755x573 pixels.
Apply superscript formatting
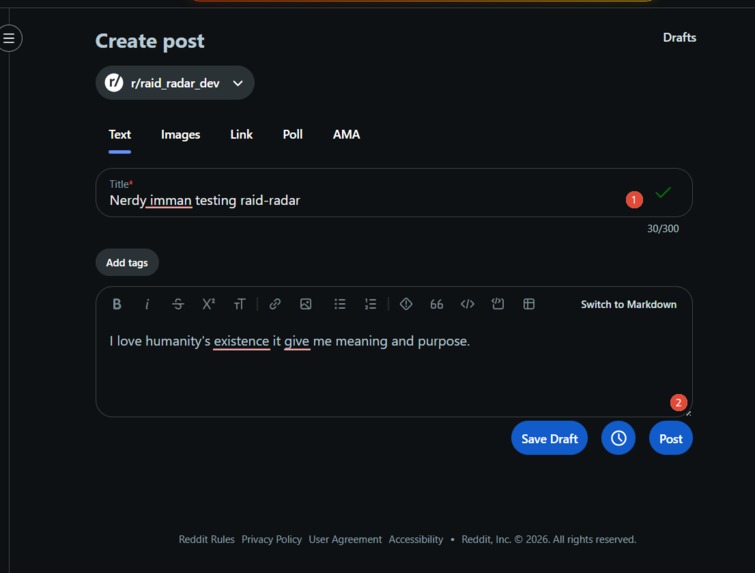coord(208,304)
